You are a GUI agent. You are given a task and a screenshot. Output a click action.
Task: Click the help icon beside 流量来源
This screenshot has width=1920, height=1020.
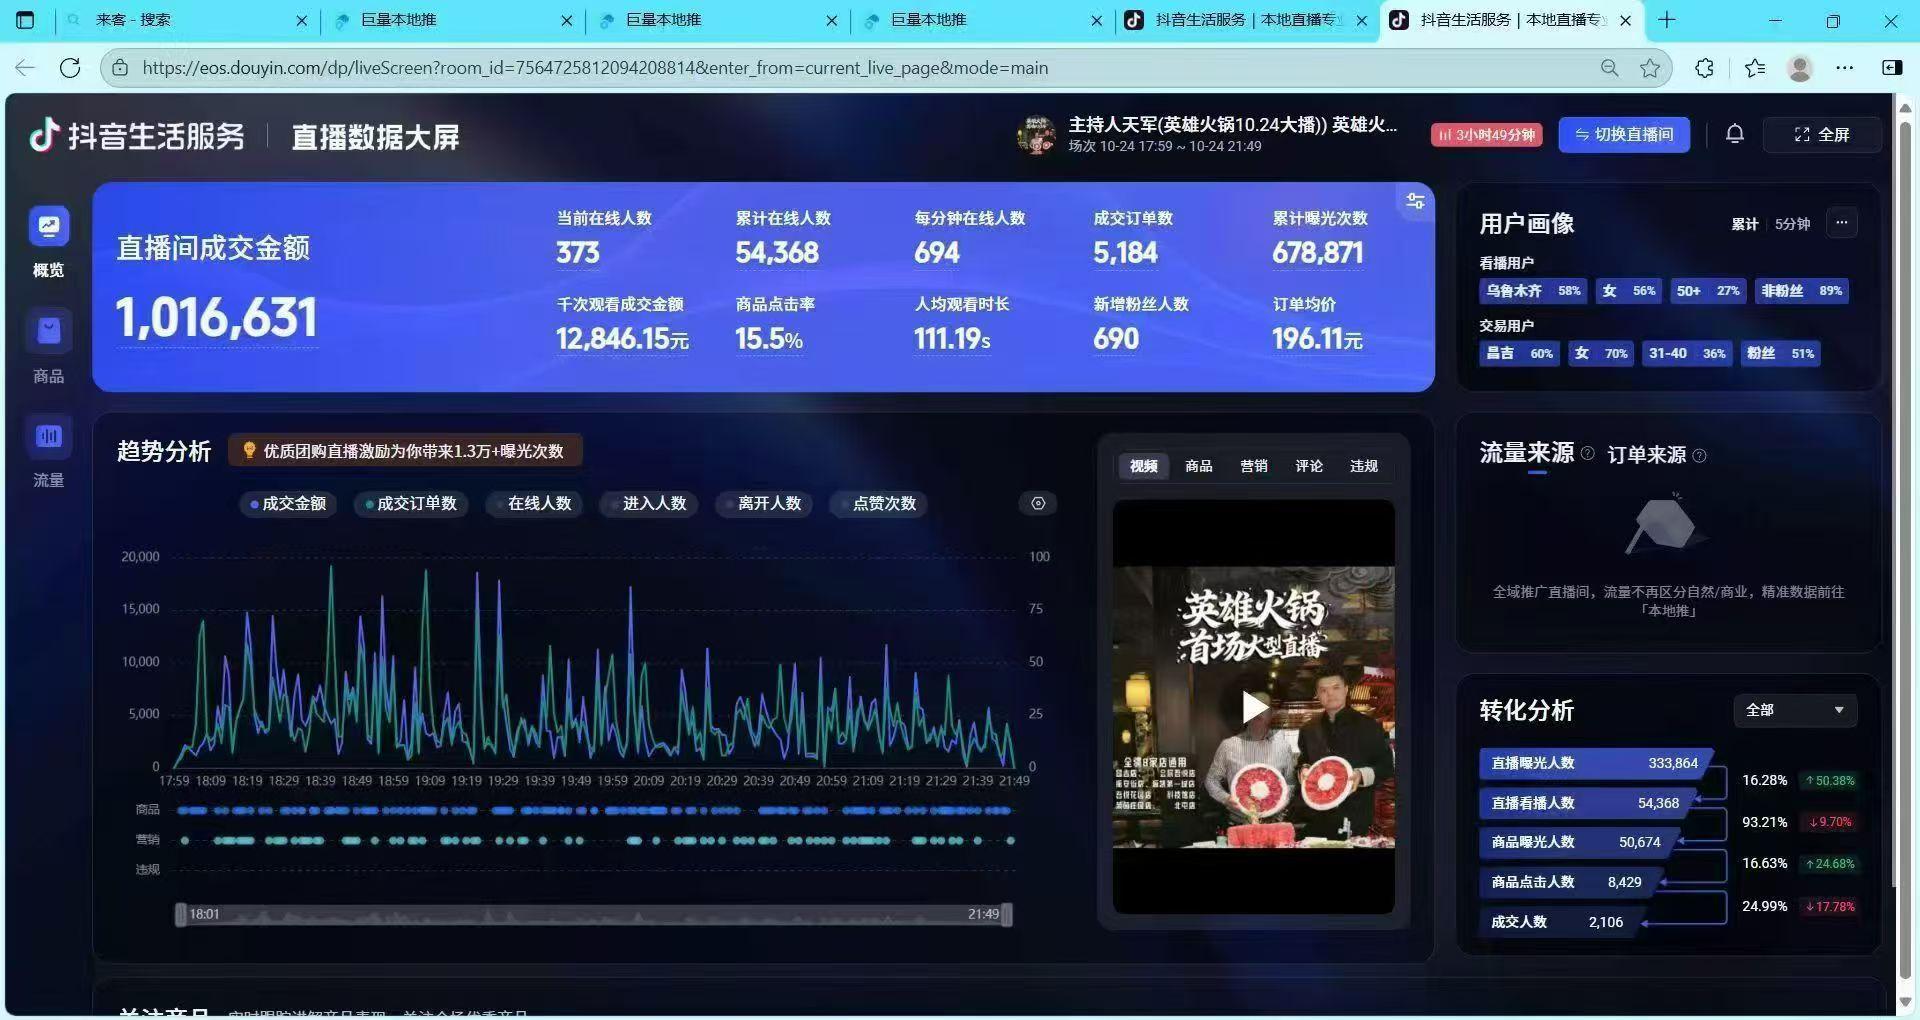tap(1587, 454)
